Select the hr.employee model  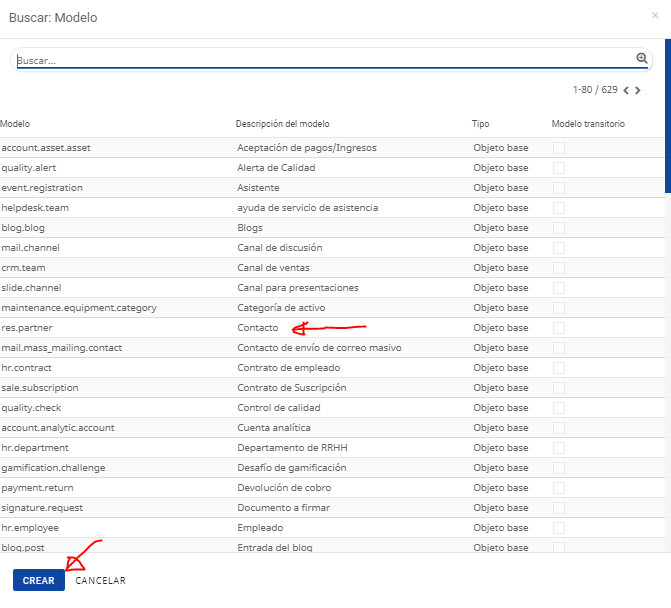(30, 528)
